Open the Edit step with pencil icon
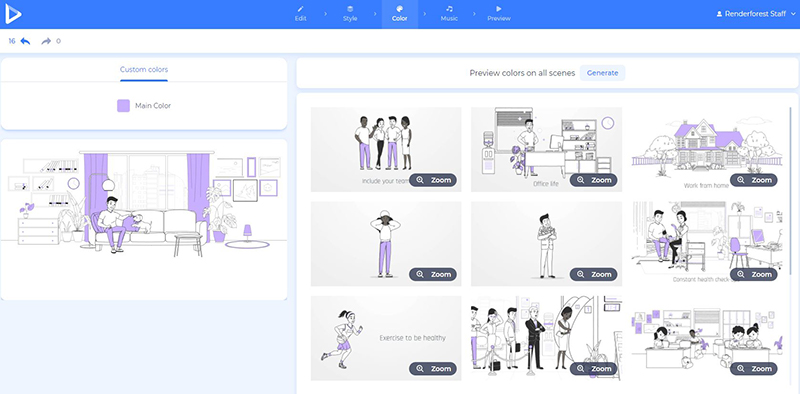 click(301, 14)
